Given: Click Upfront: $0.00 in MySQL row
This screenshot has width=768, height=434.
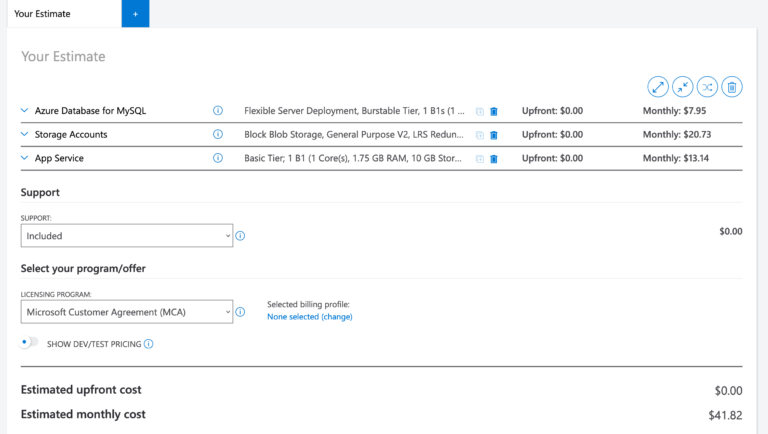Looking at the screenshot, I should [552, 111].
